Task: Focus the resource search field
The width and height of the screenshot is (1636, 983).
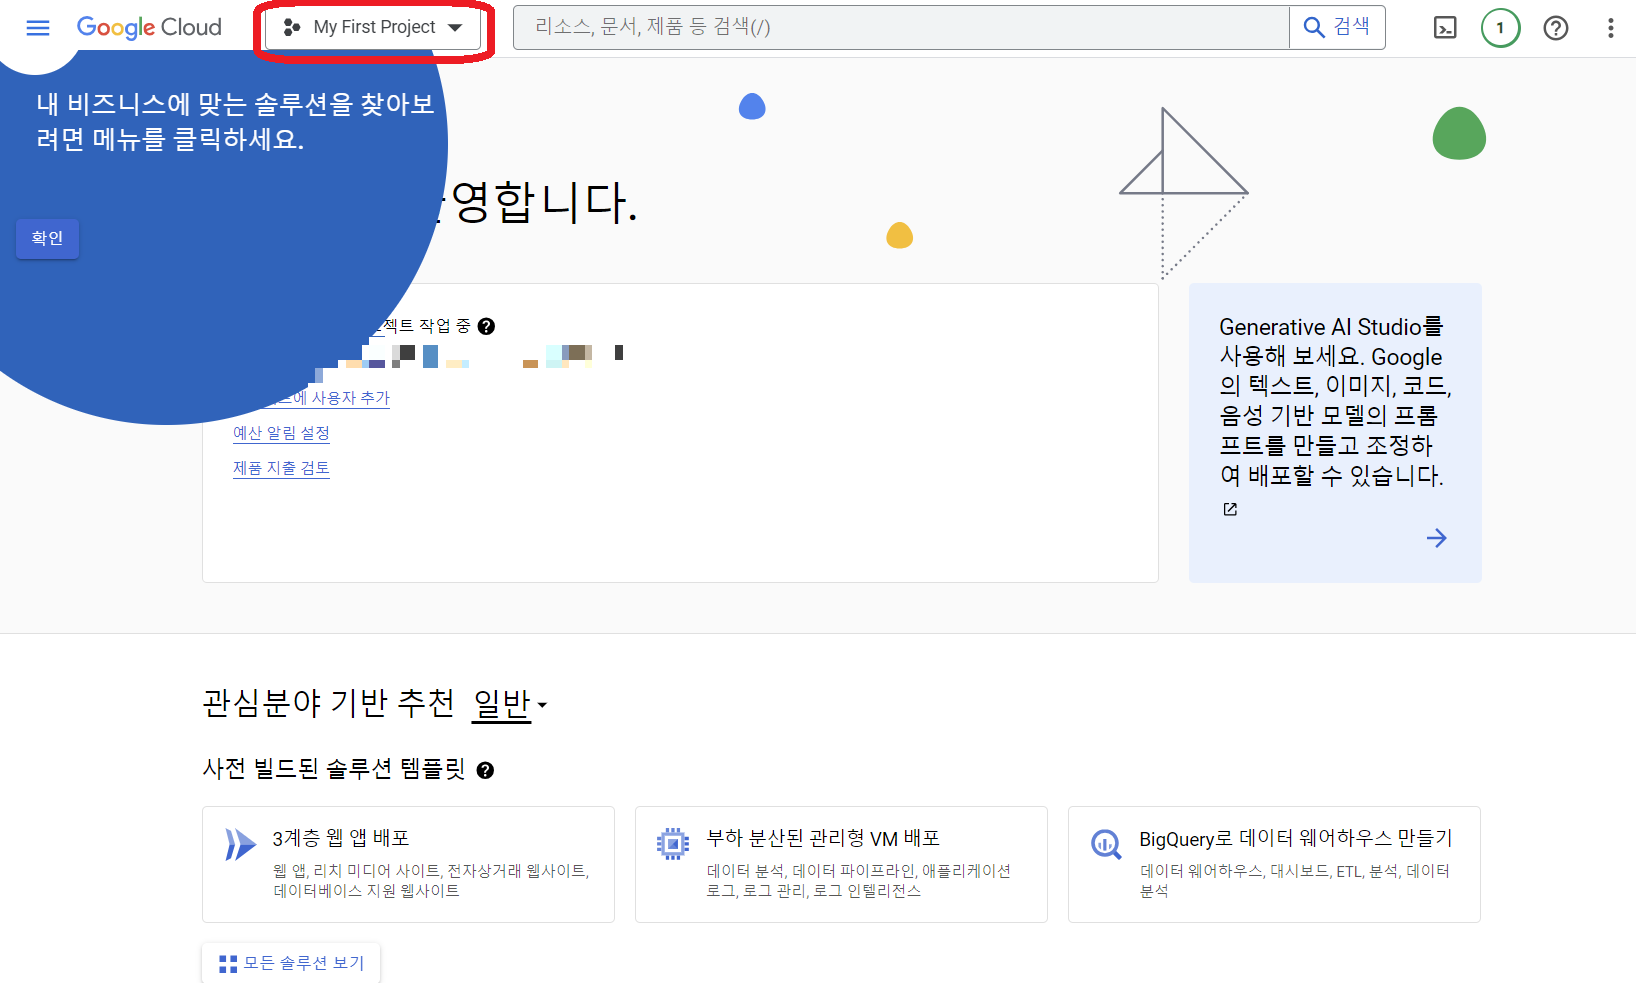Action: (901, 28)
